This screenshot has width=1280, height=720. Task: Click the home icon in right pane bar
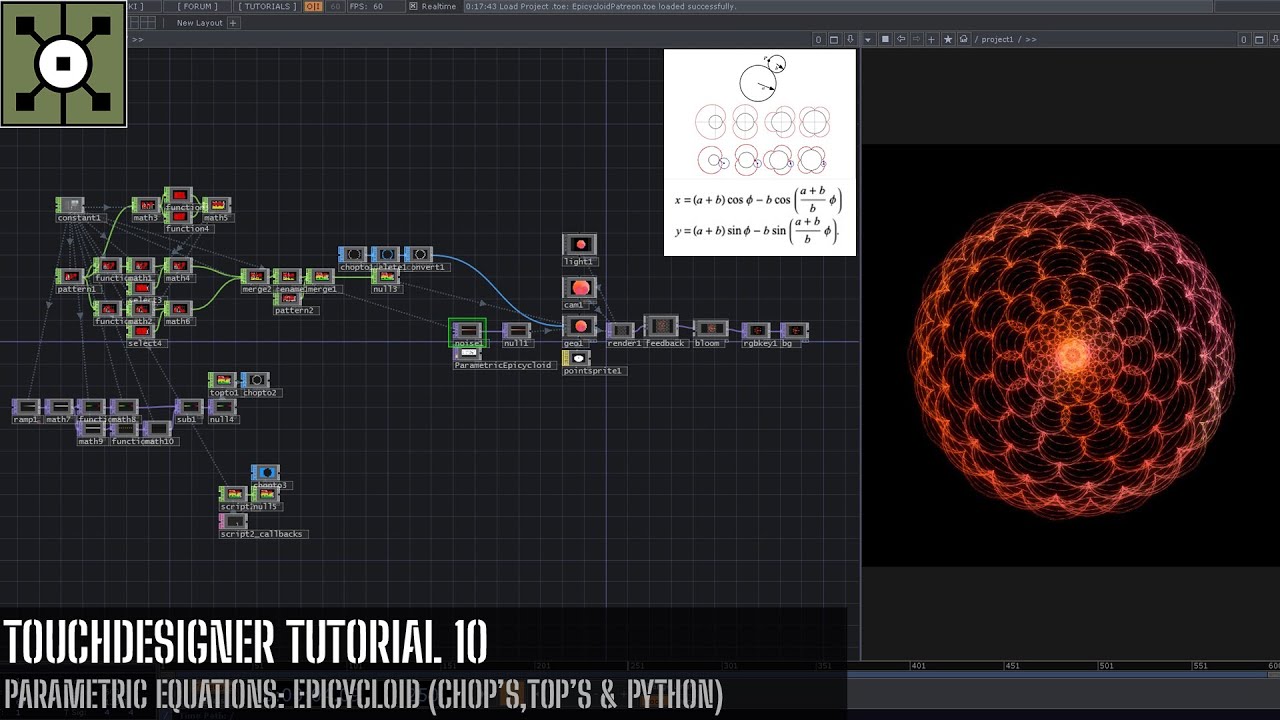click(x=963, y=39)
